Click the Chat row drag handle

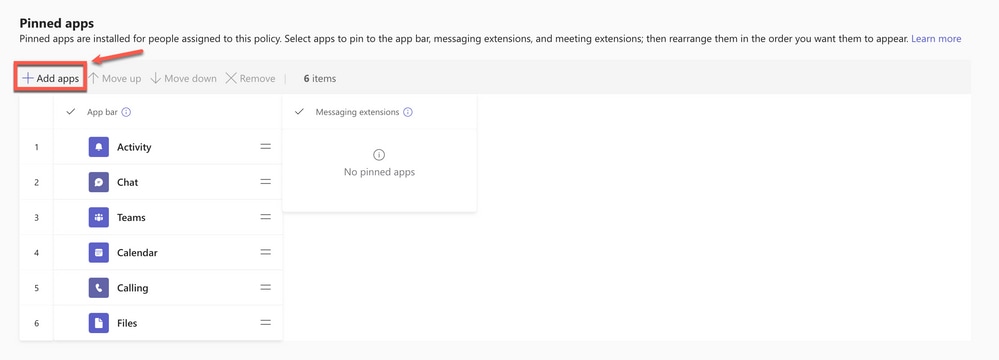pos(266,182)
